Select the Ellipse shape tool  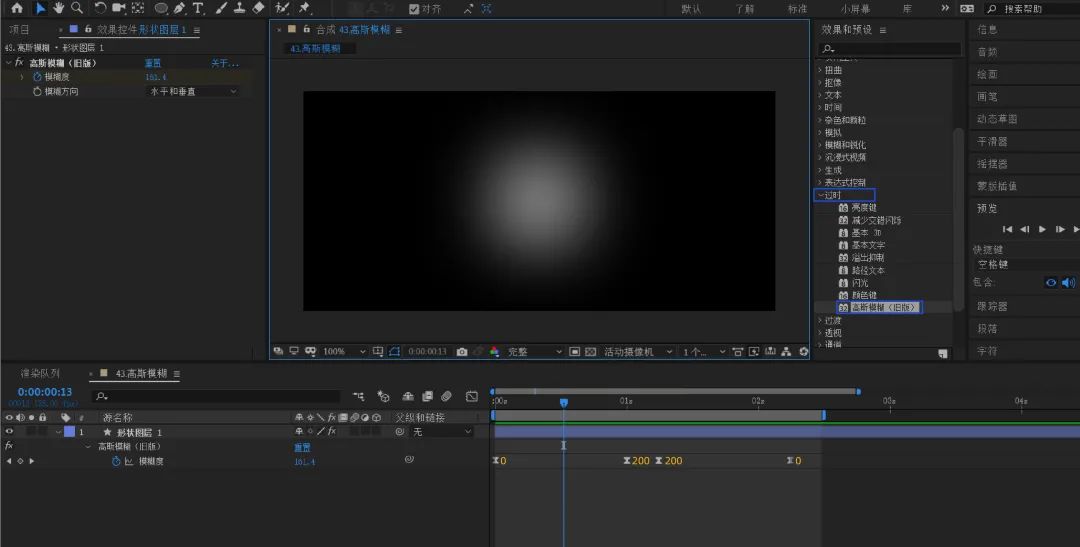[x=161, y=8]
